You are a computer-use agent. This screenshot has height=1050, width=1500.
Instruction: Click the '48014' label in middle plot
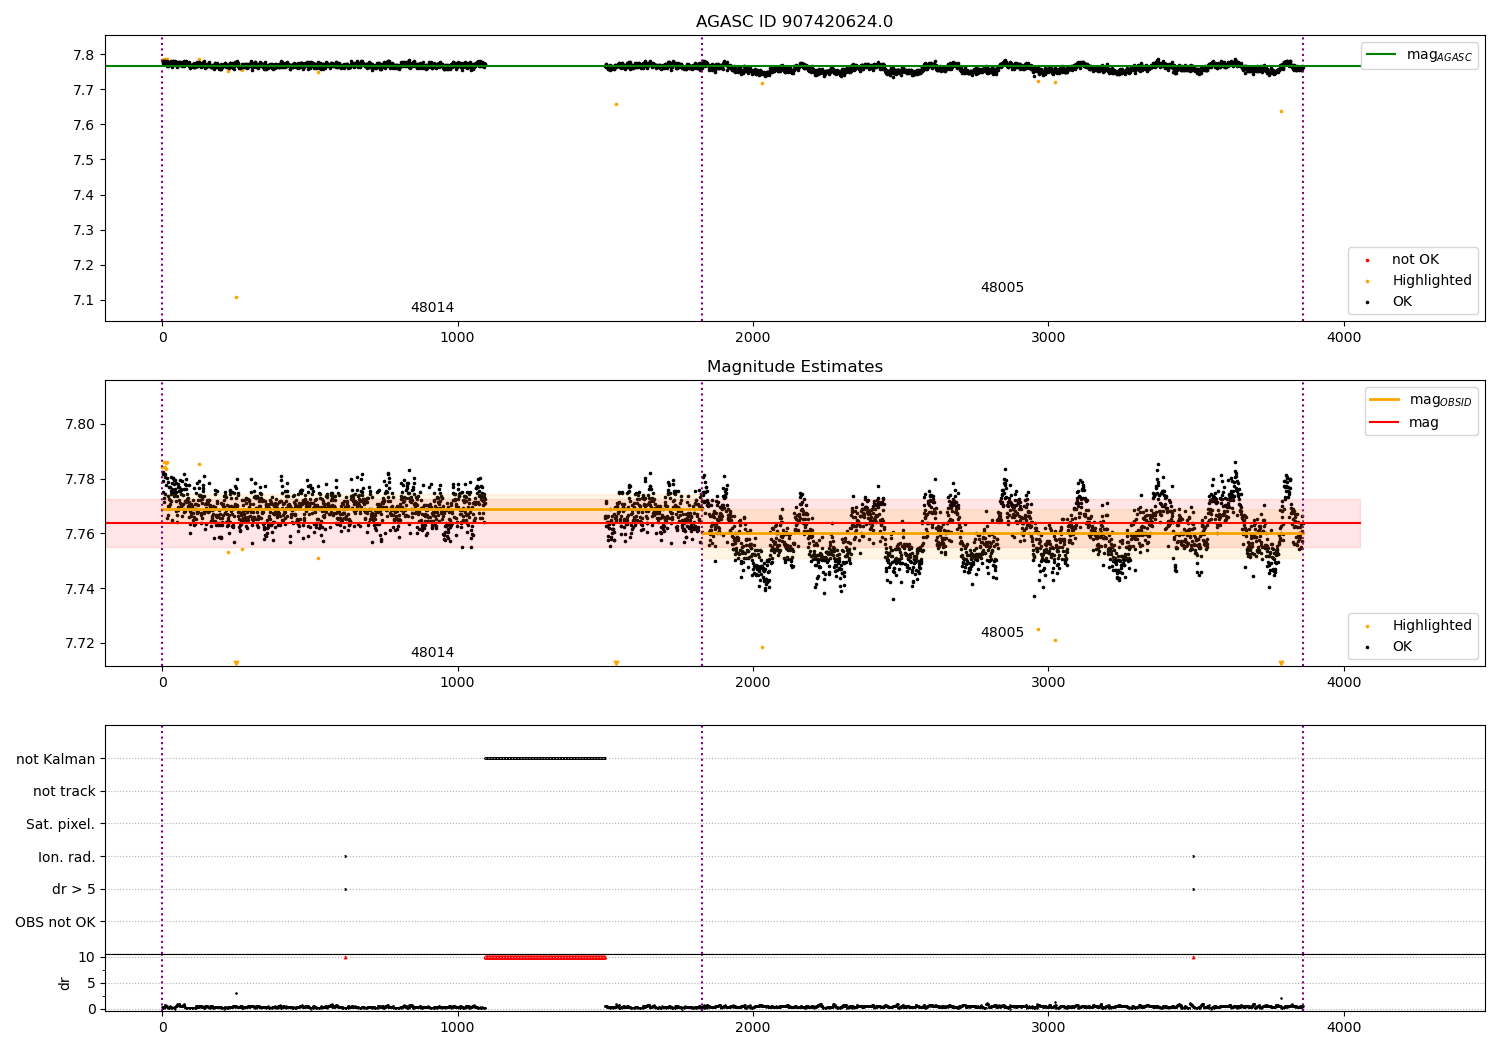432,653
